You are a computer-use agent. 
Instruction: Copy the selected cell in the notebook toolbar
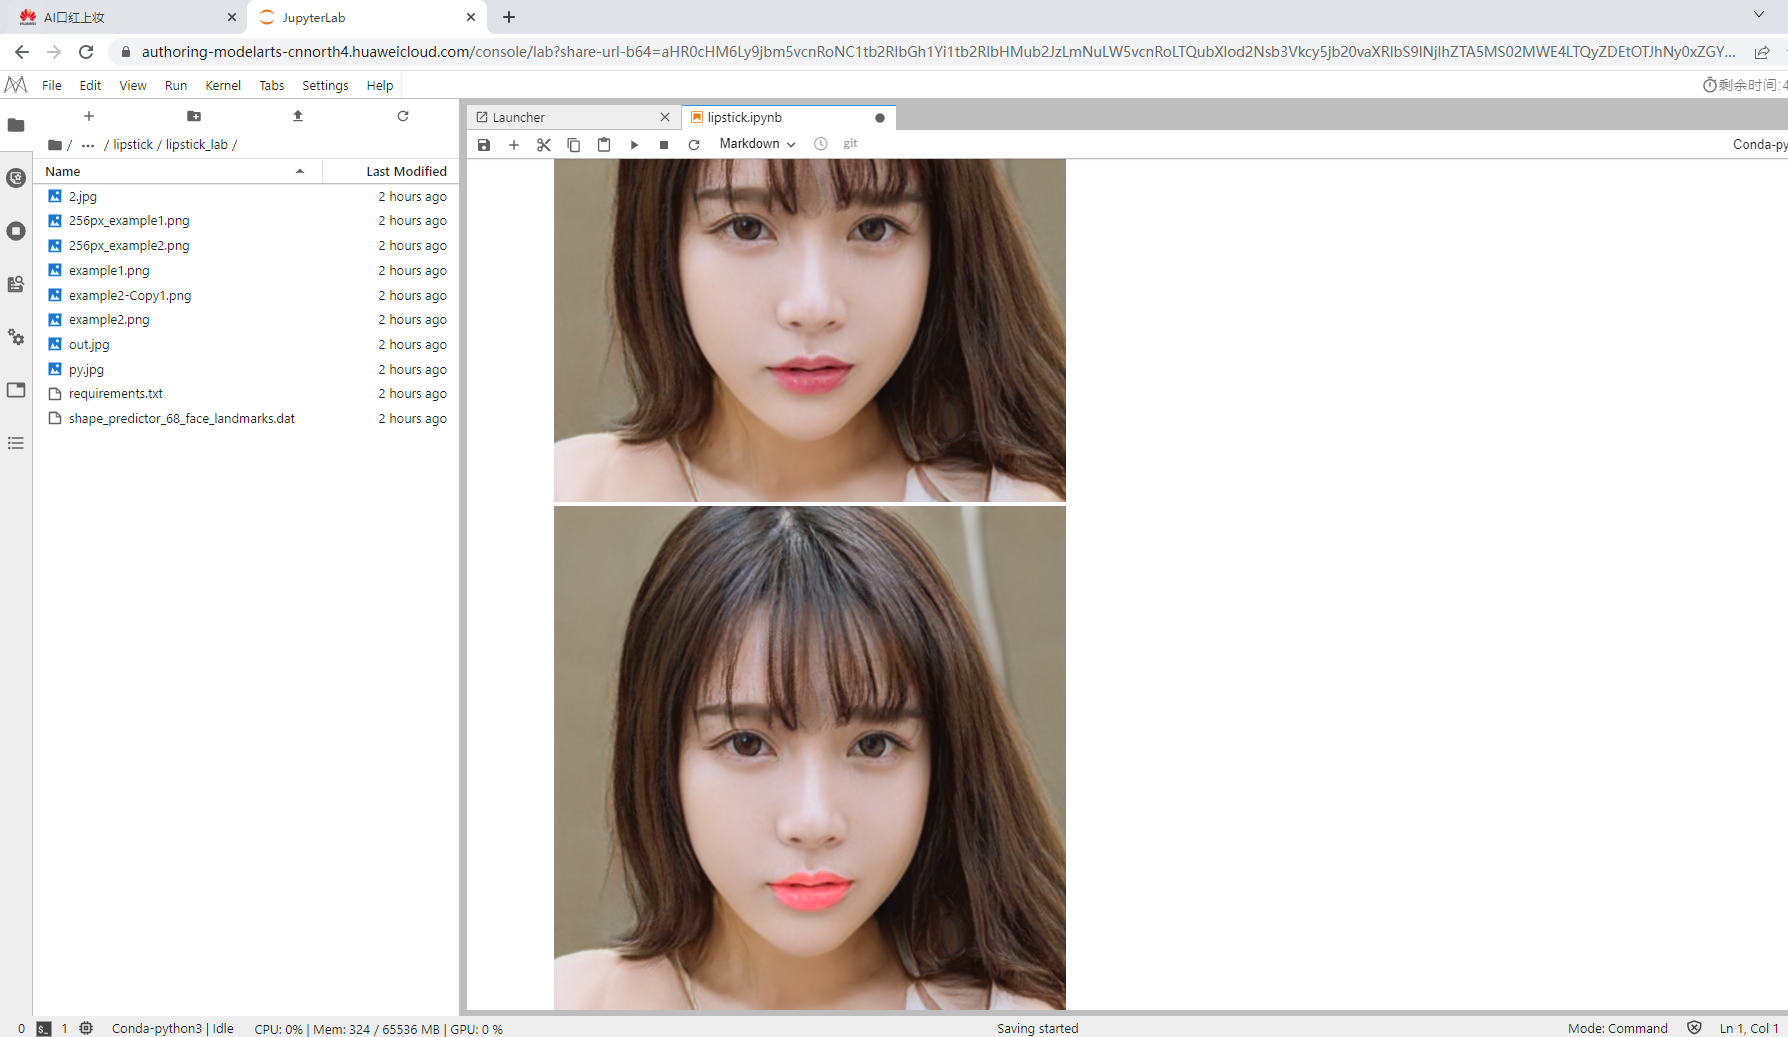point(574,145)
